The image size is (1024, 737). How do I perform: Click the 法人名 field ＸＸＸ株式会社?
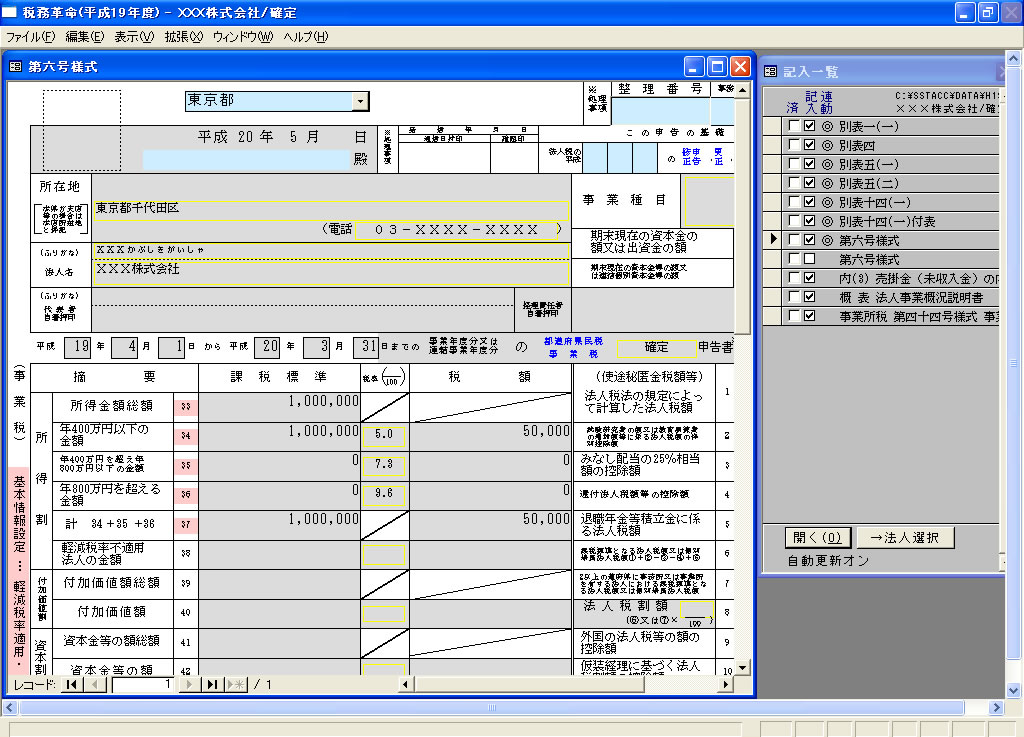pos(330,273)
